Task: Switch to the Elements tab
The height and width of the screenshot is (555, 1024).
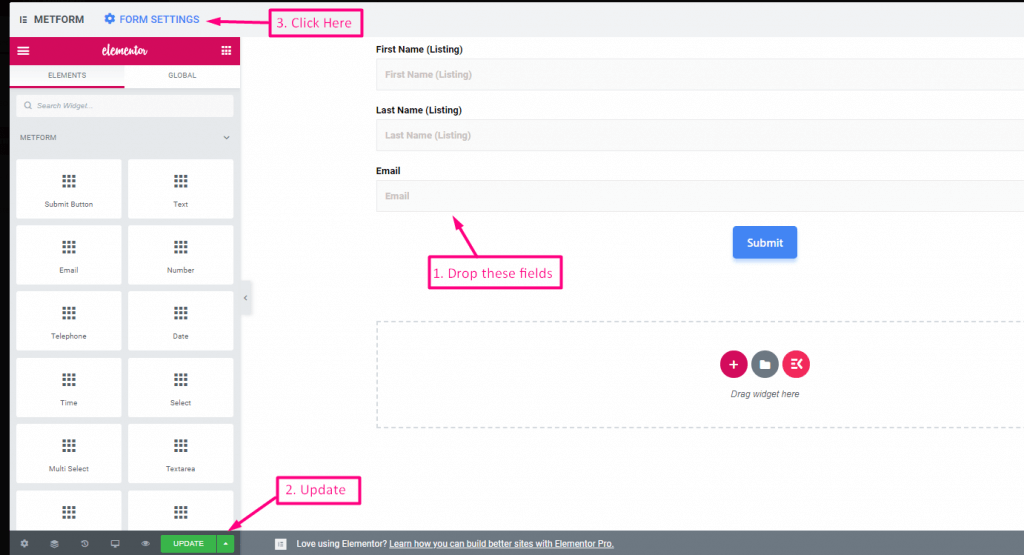Action: click(x=67, y=75)
